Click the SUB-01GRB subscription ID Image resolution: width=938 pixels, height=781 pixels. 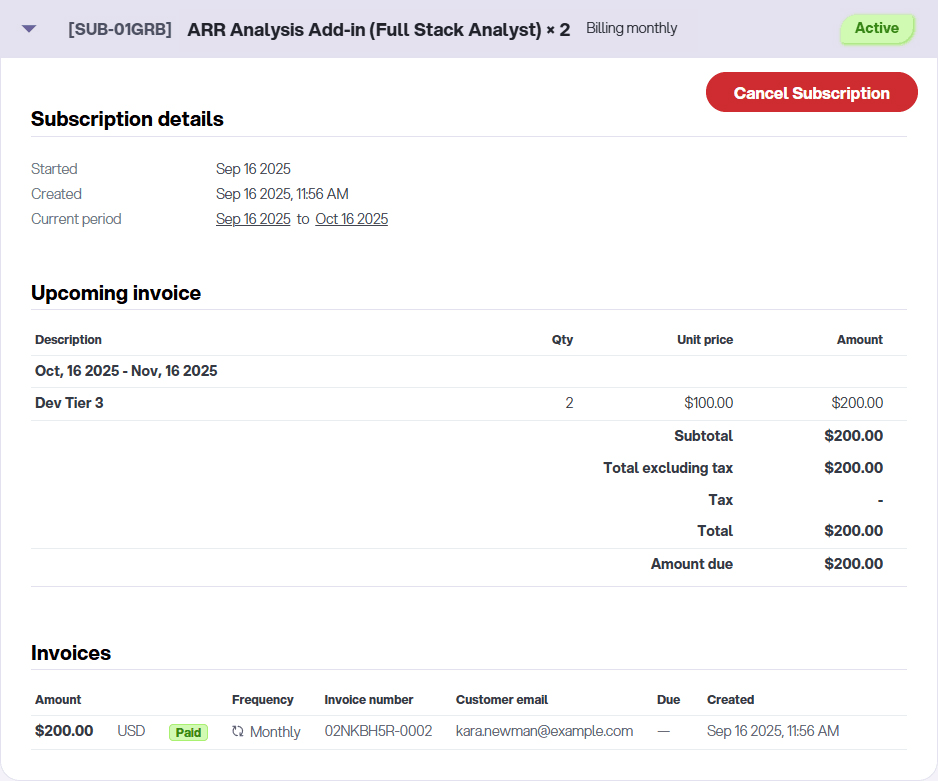point(120,29)
